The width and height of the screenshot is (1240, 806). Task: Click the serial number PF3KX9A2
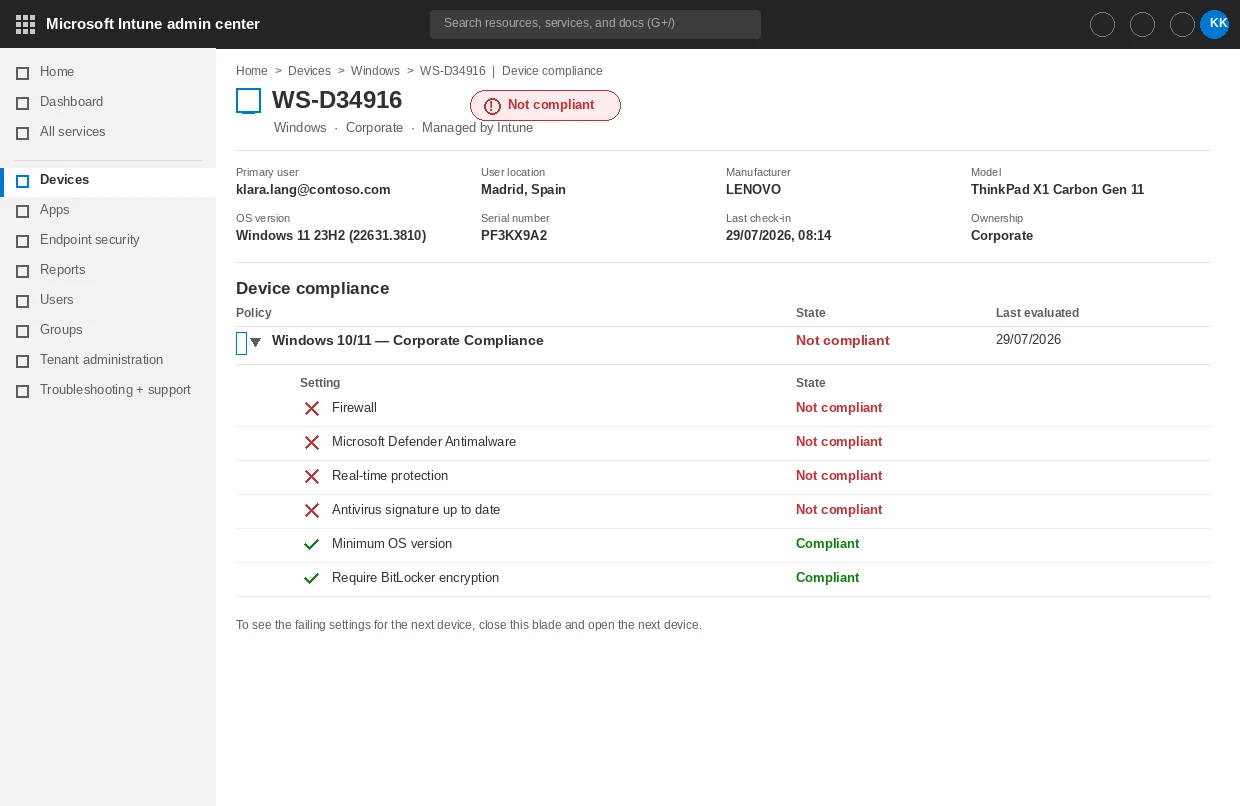click(x=514, y=236)
